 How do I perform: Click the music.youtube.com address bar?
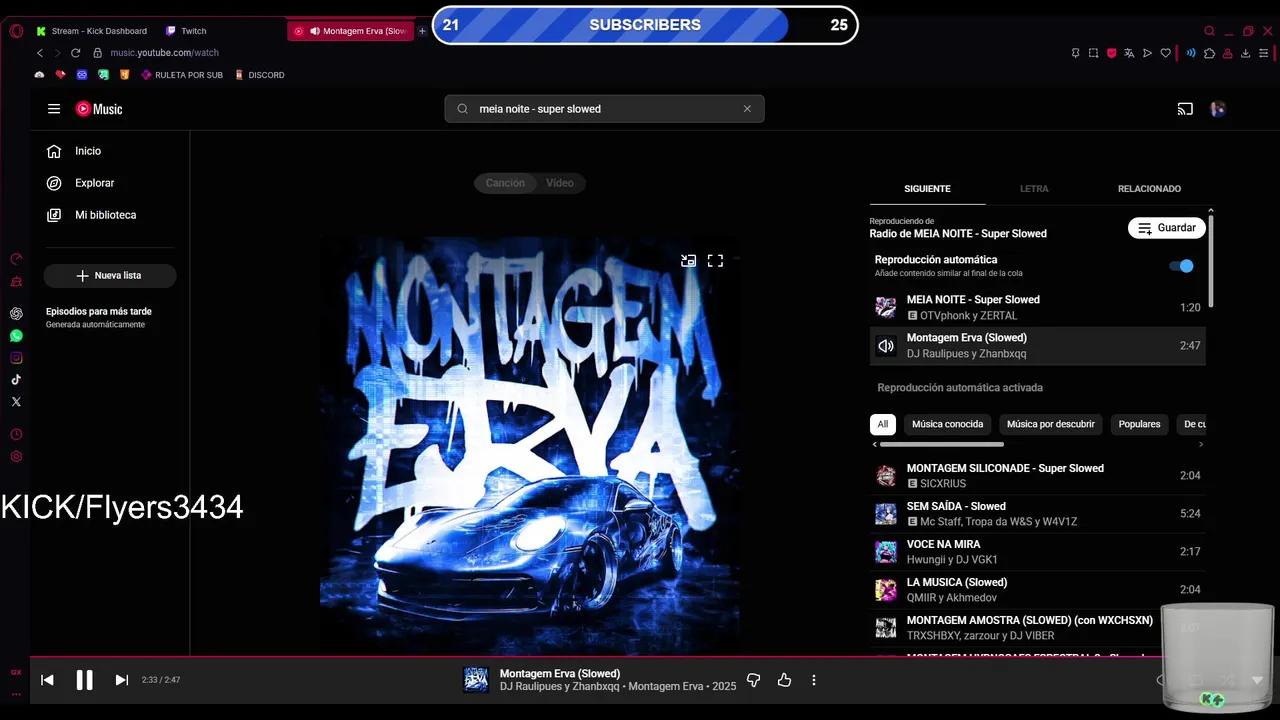tap(164, 53)
